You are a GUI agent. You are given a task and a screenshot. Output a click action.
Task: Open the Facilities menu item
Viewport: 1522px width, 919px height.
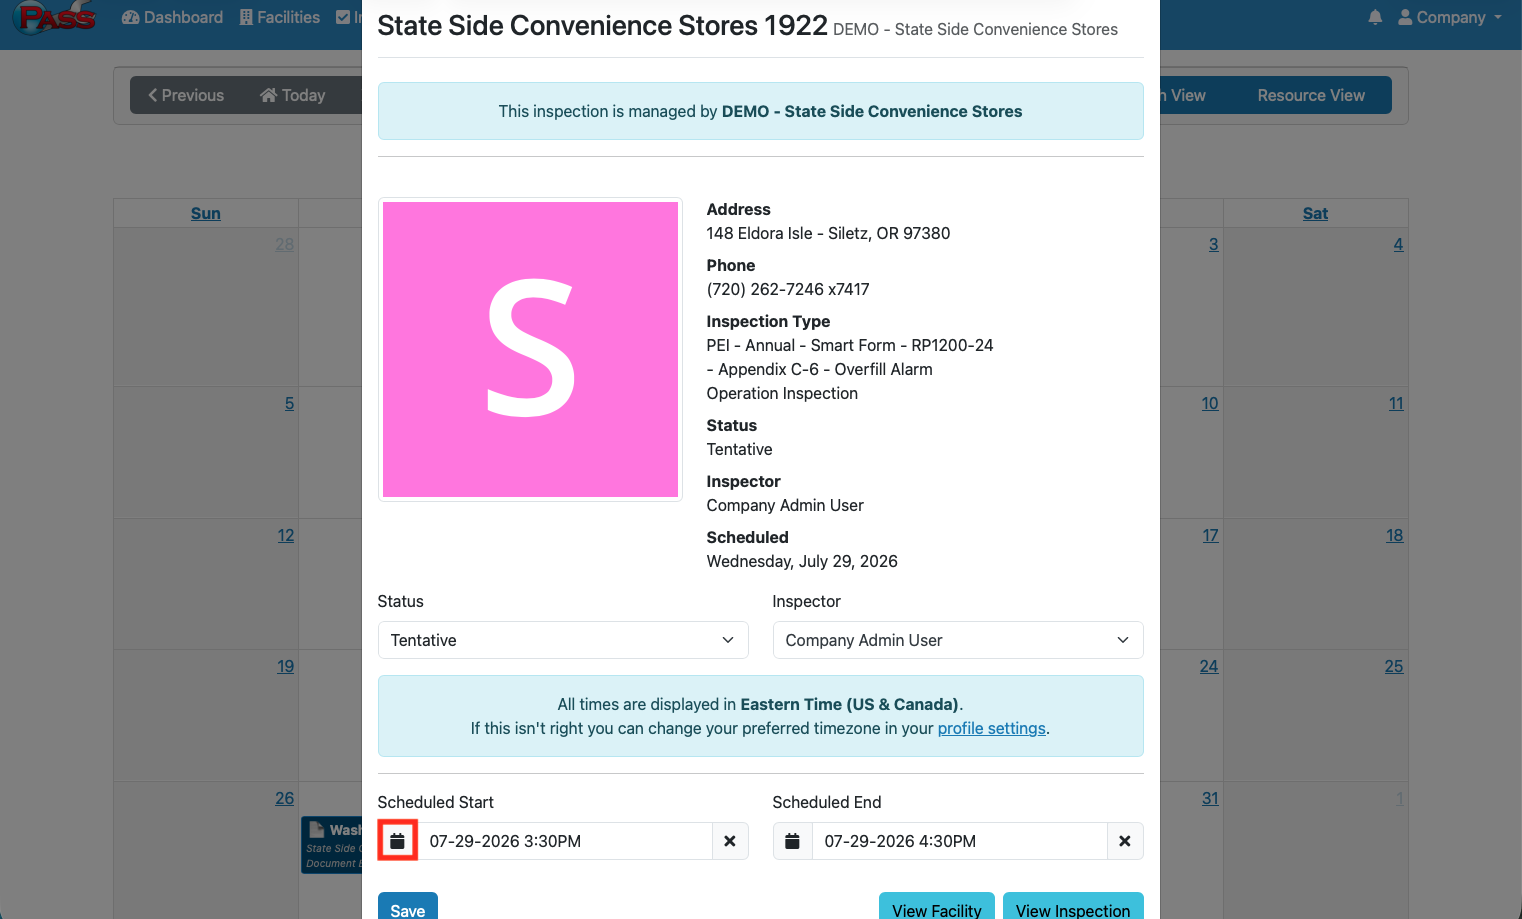click(280, 17)
